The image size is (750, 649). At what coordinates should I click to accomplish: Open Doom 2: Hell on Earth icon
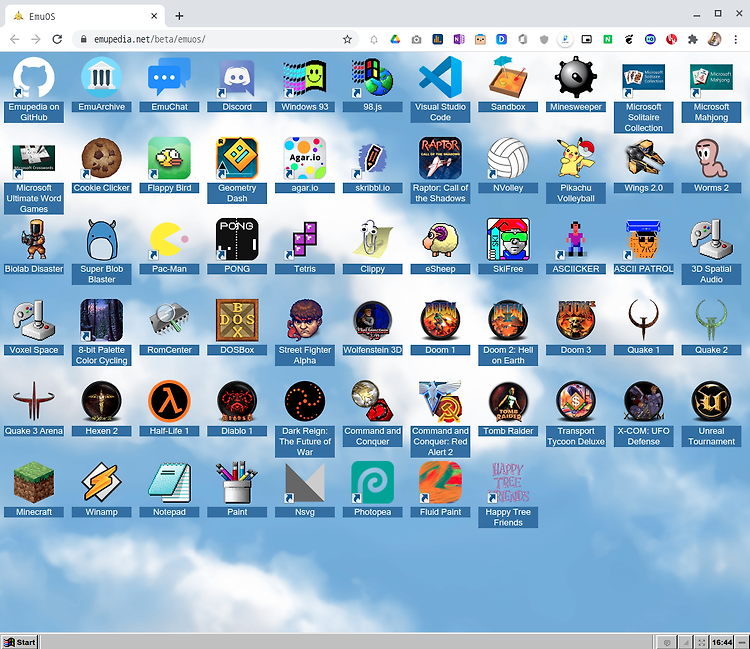click(x=508, y=320)
